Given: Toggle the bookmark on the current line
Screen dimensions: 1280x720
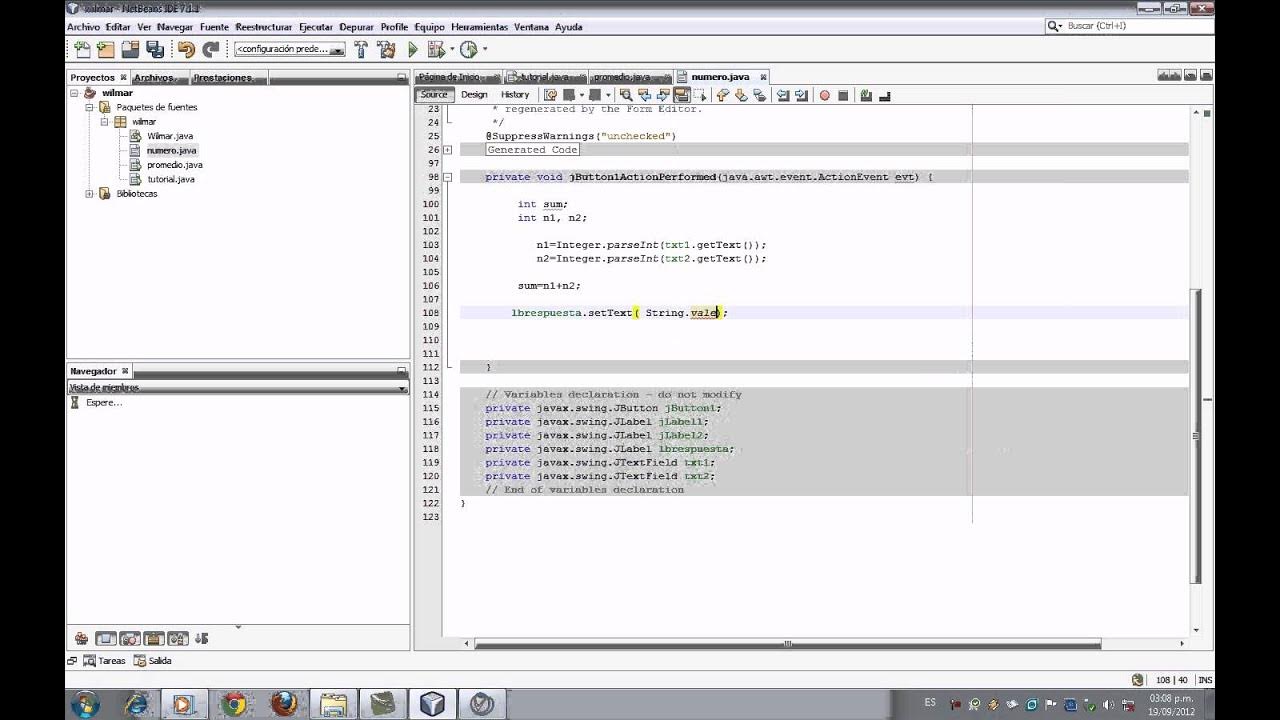Looking at the screenshot, I should tap(759, 96).
